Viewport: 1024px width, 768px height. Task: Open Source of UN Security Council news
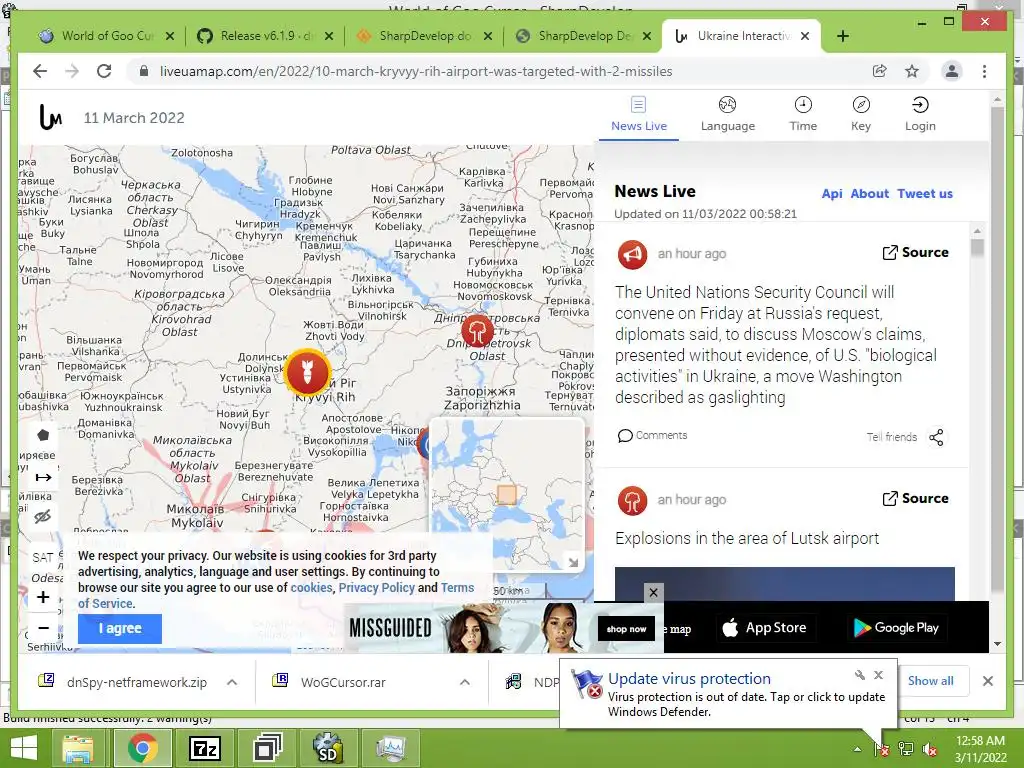[x=915, y=252]
